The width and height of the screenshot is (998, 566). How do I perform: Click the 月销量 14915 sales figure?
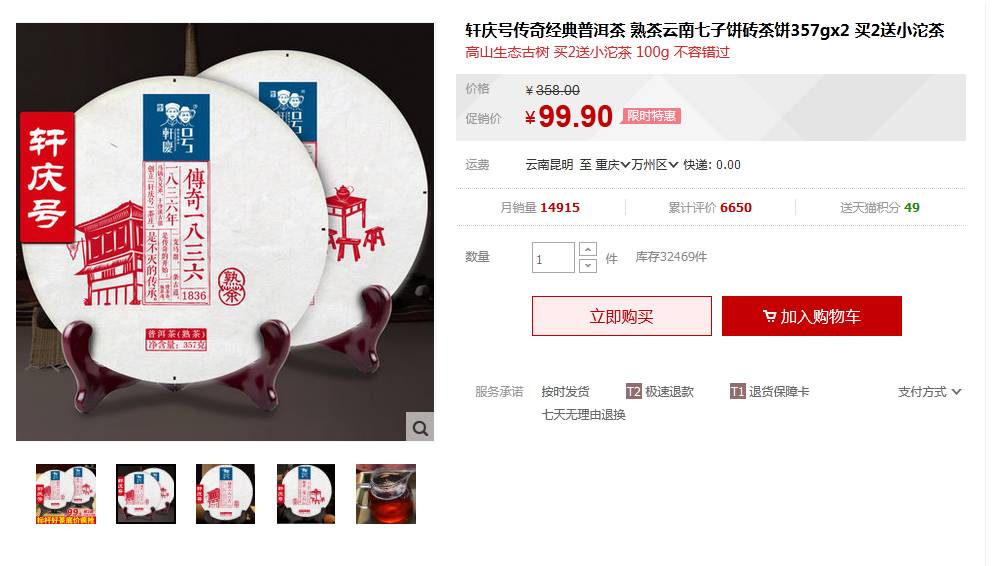(540, 208)
